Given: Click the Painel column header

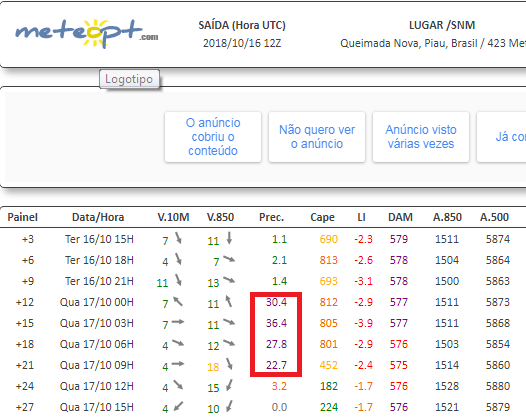Looking at the screenshot, I should coord(22,217).
